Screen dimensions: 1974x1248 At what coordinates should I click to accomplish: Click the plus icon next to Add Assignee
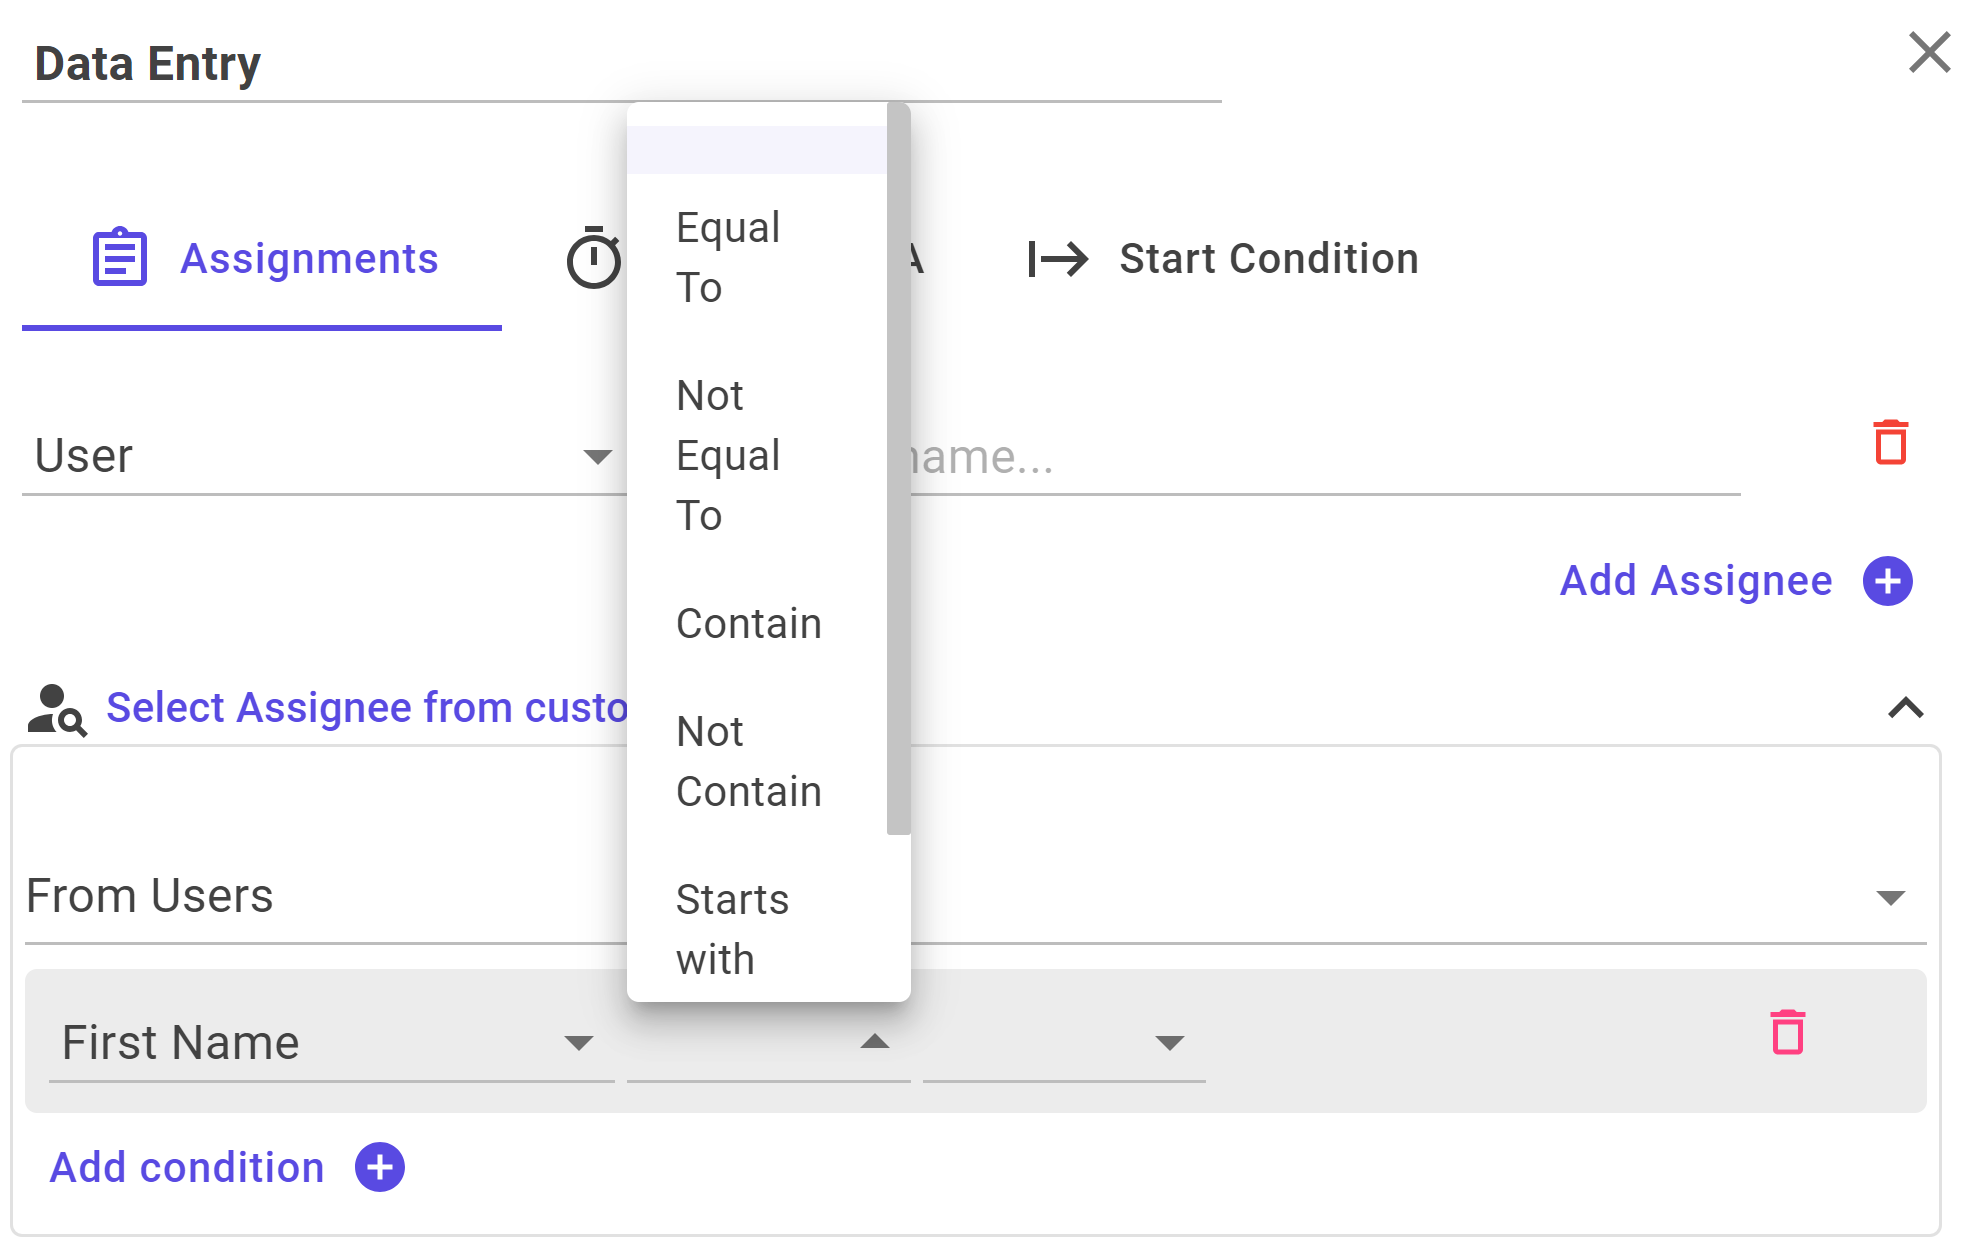[x=1887, y=581]
